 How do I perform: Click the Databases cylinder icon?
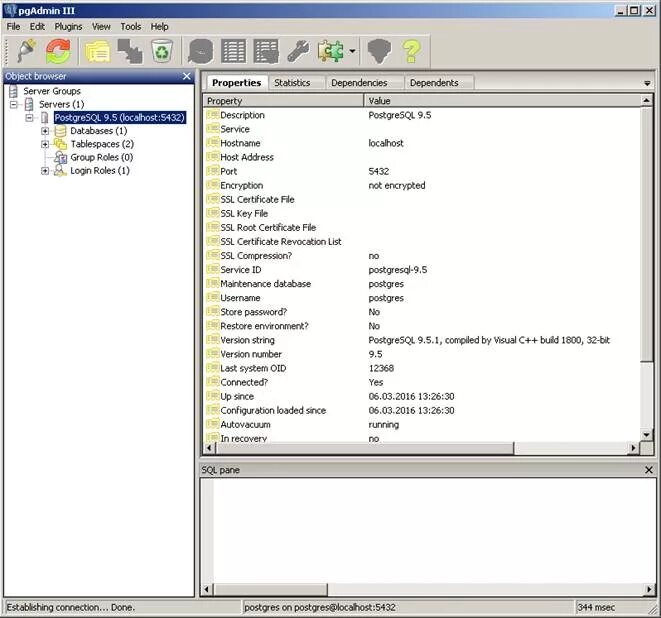point(61,131)
